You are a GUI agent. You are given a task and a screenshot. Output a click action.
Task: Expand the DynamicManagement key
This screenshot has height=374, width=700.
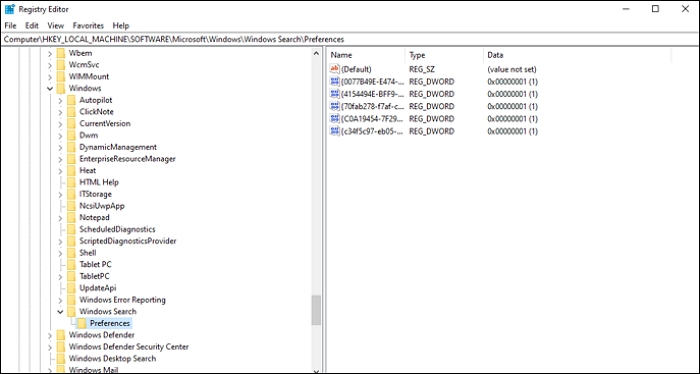pos(60,147)
